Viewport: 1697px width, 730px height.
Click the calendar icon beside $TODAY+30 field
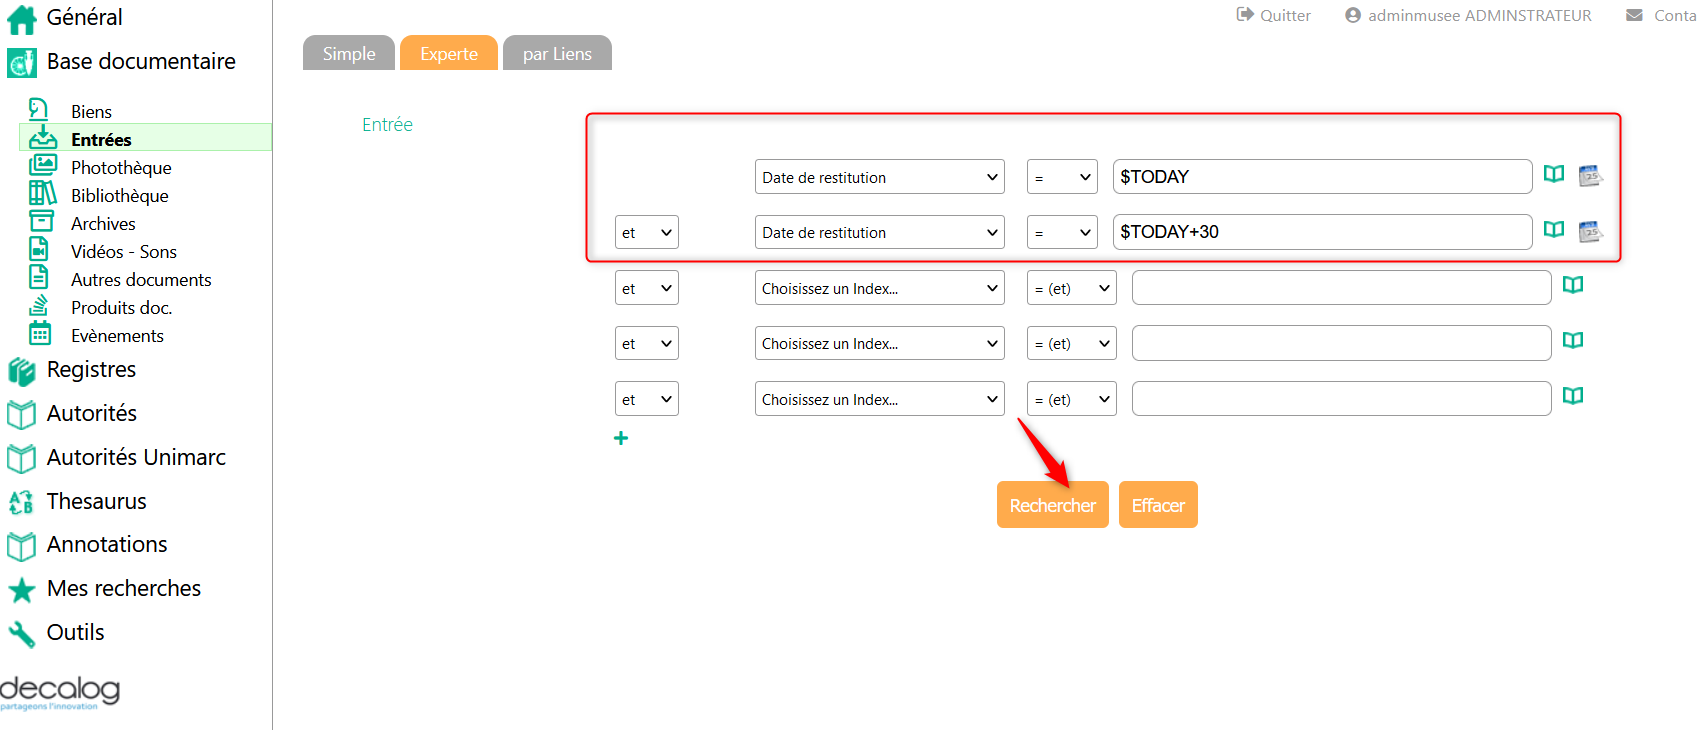pos(1590,232)
